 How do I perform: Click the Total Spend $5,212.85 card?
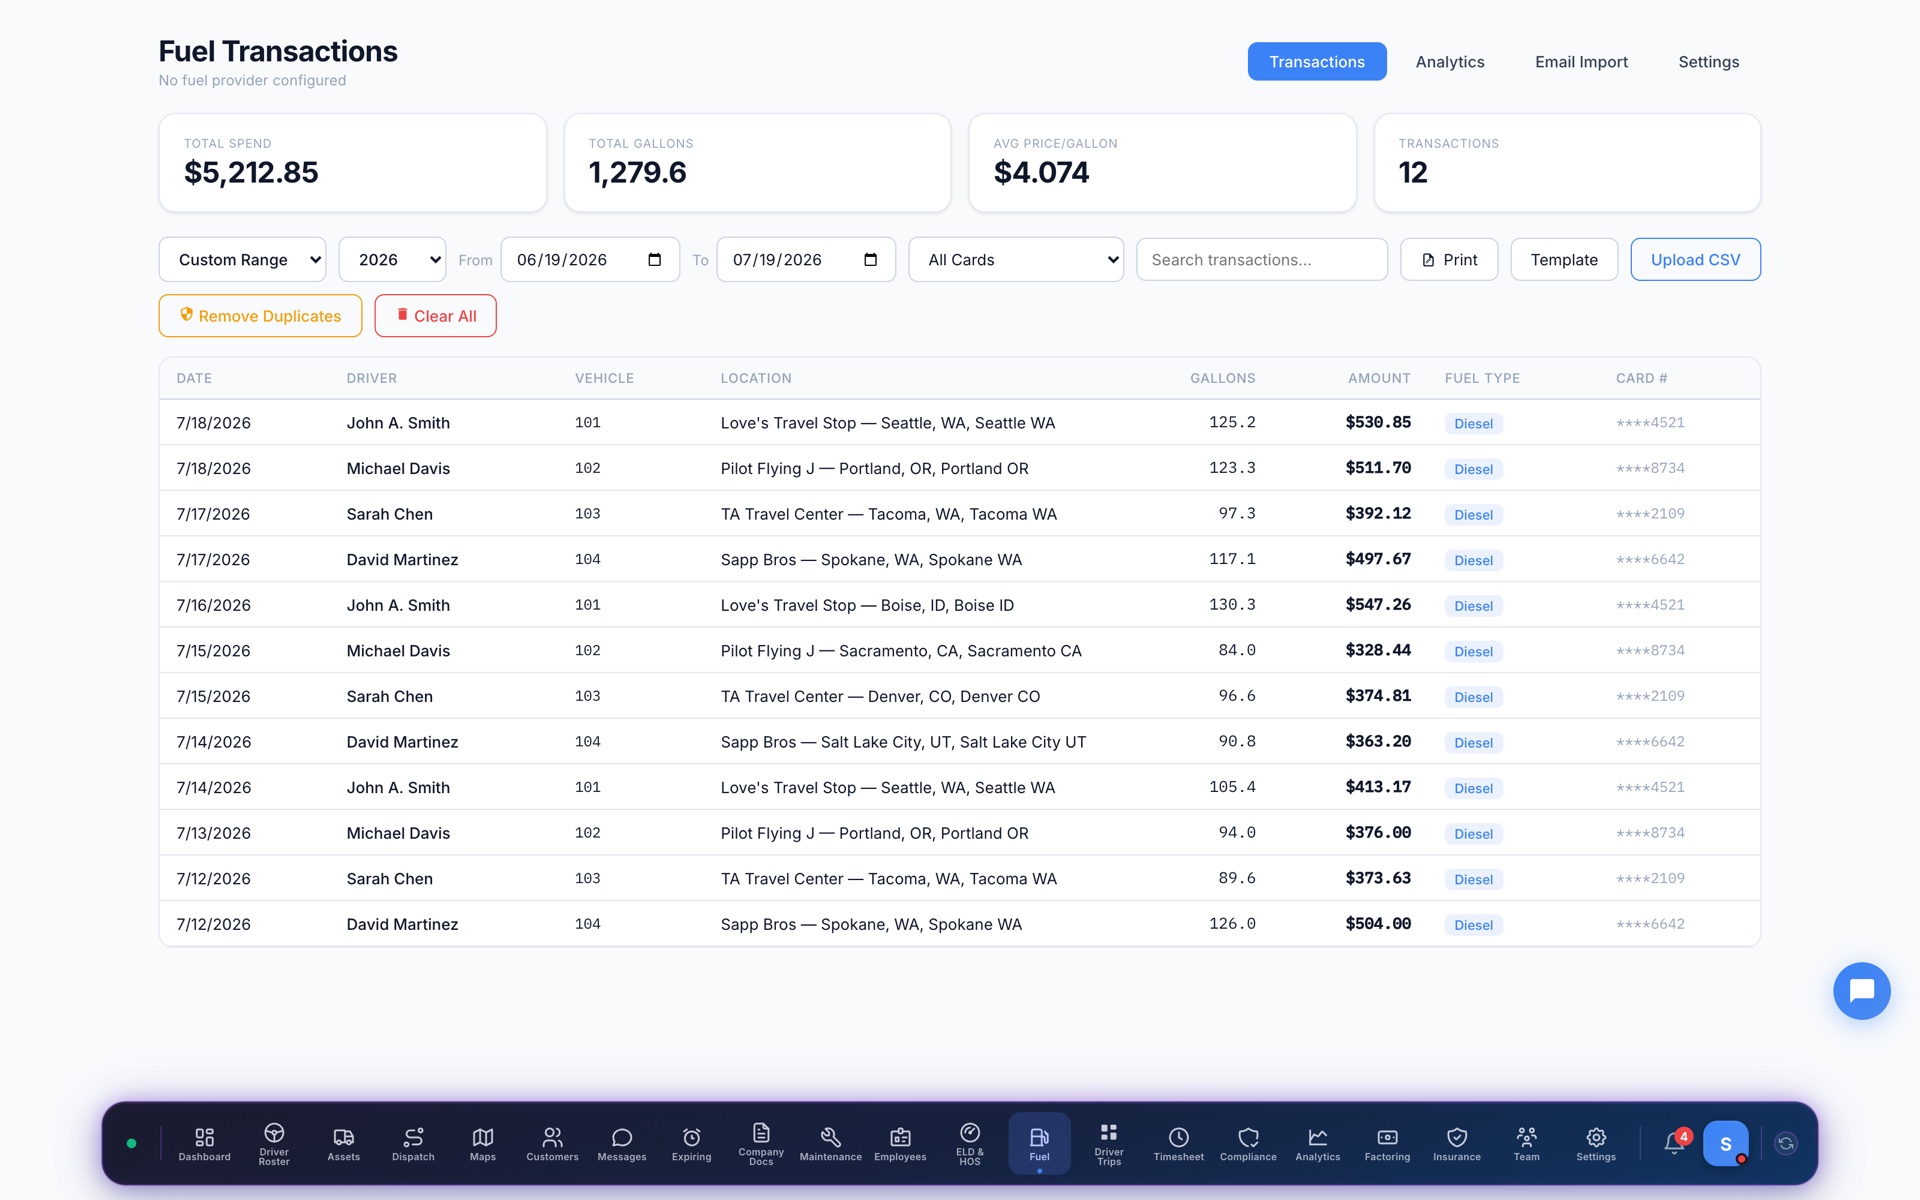click(x=352, y=163)
